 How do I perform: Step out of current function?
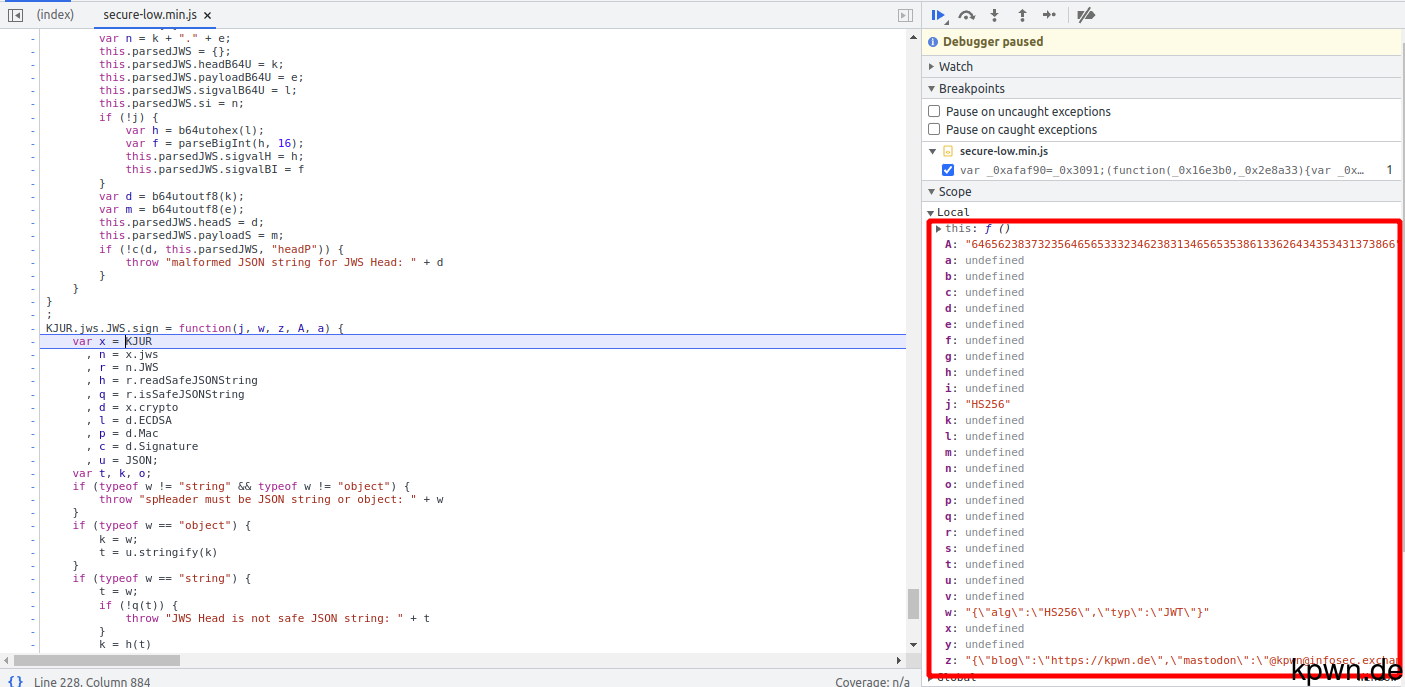tap(1022, 14)
